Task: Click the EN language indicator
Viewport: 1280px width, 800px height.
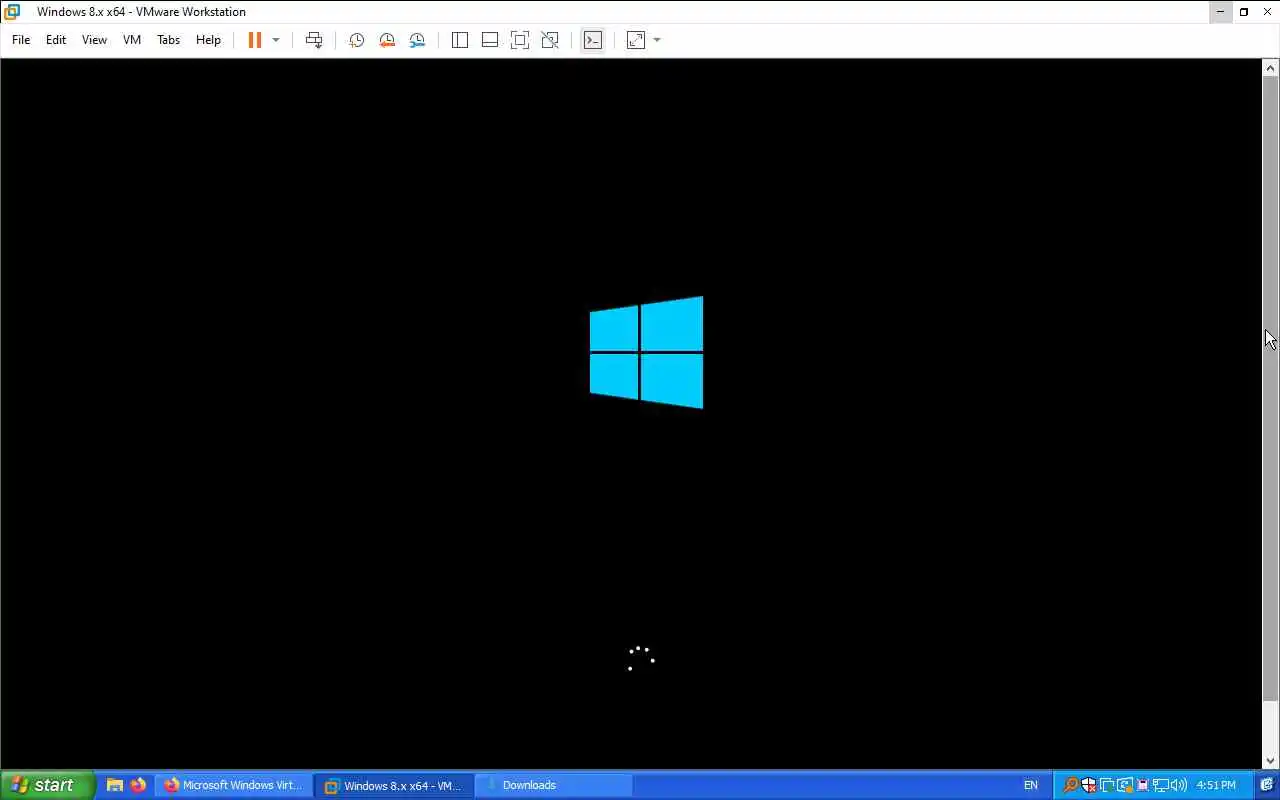Action: click(x=1031, y=785)
